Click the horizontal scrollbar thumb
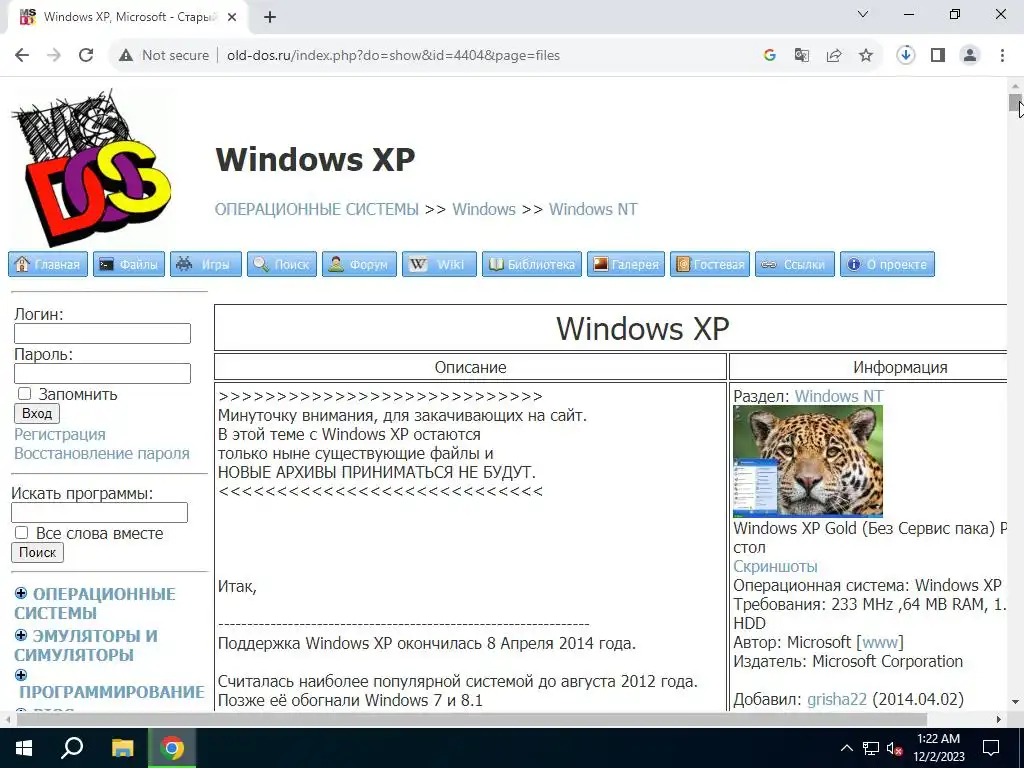The image size is (1024, 768). click(471, 720)
